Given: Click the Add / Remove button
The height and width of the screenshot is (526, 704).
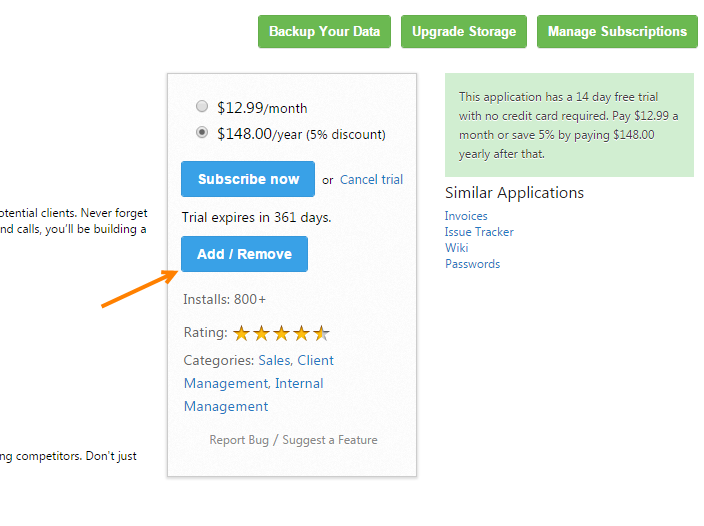Looking at the screenshot, I should [244, 254].
